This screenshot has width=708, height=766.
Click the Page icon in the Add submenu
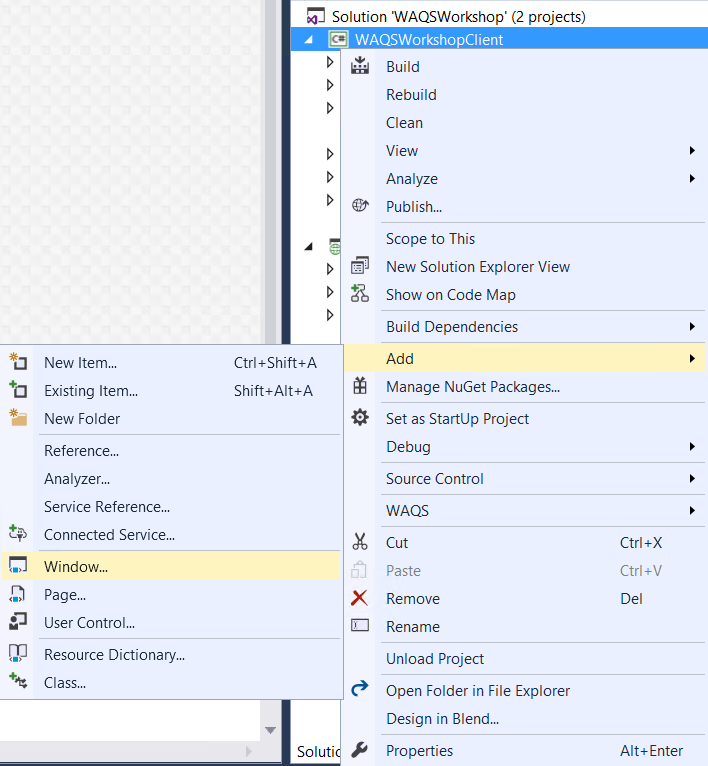pos(17,594)
